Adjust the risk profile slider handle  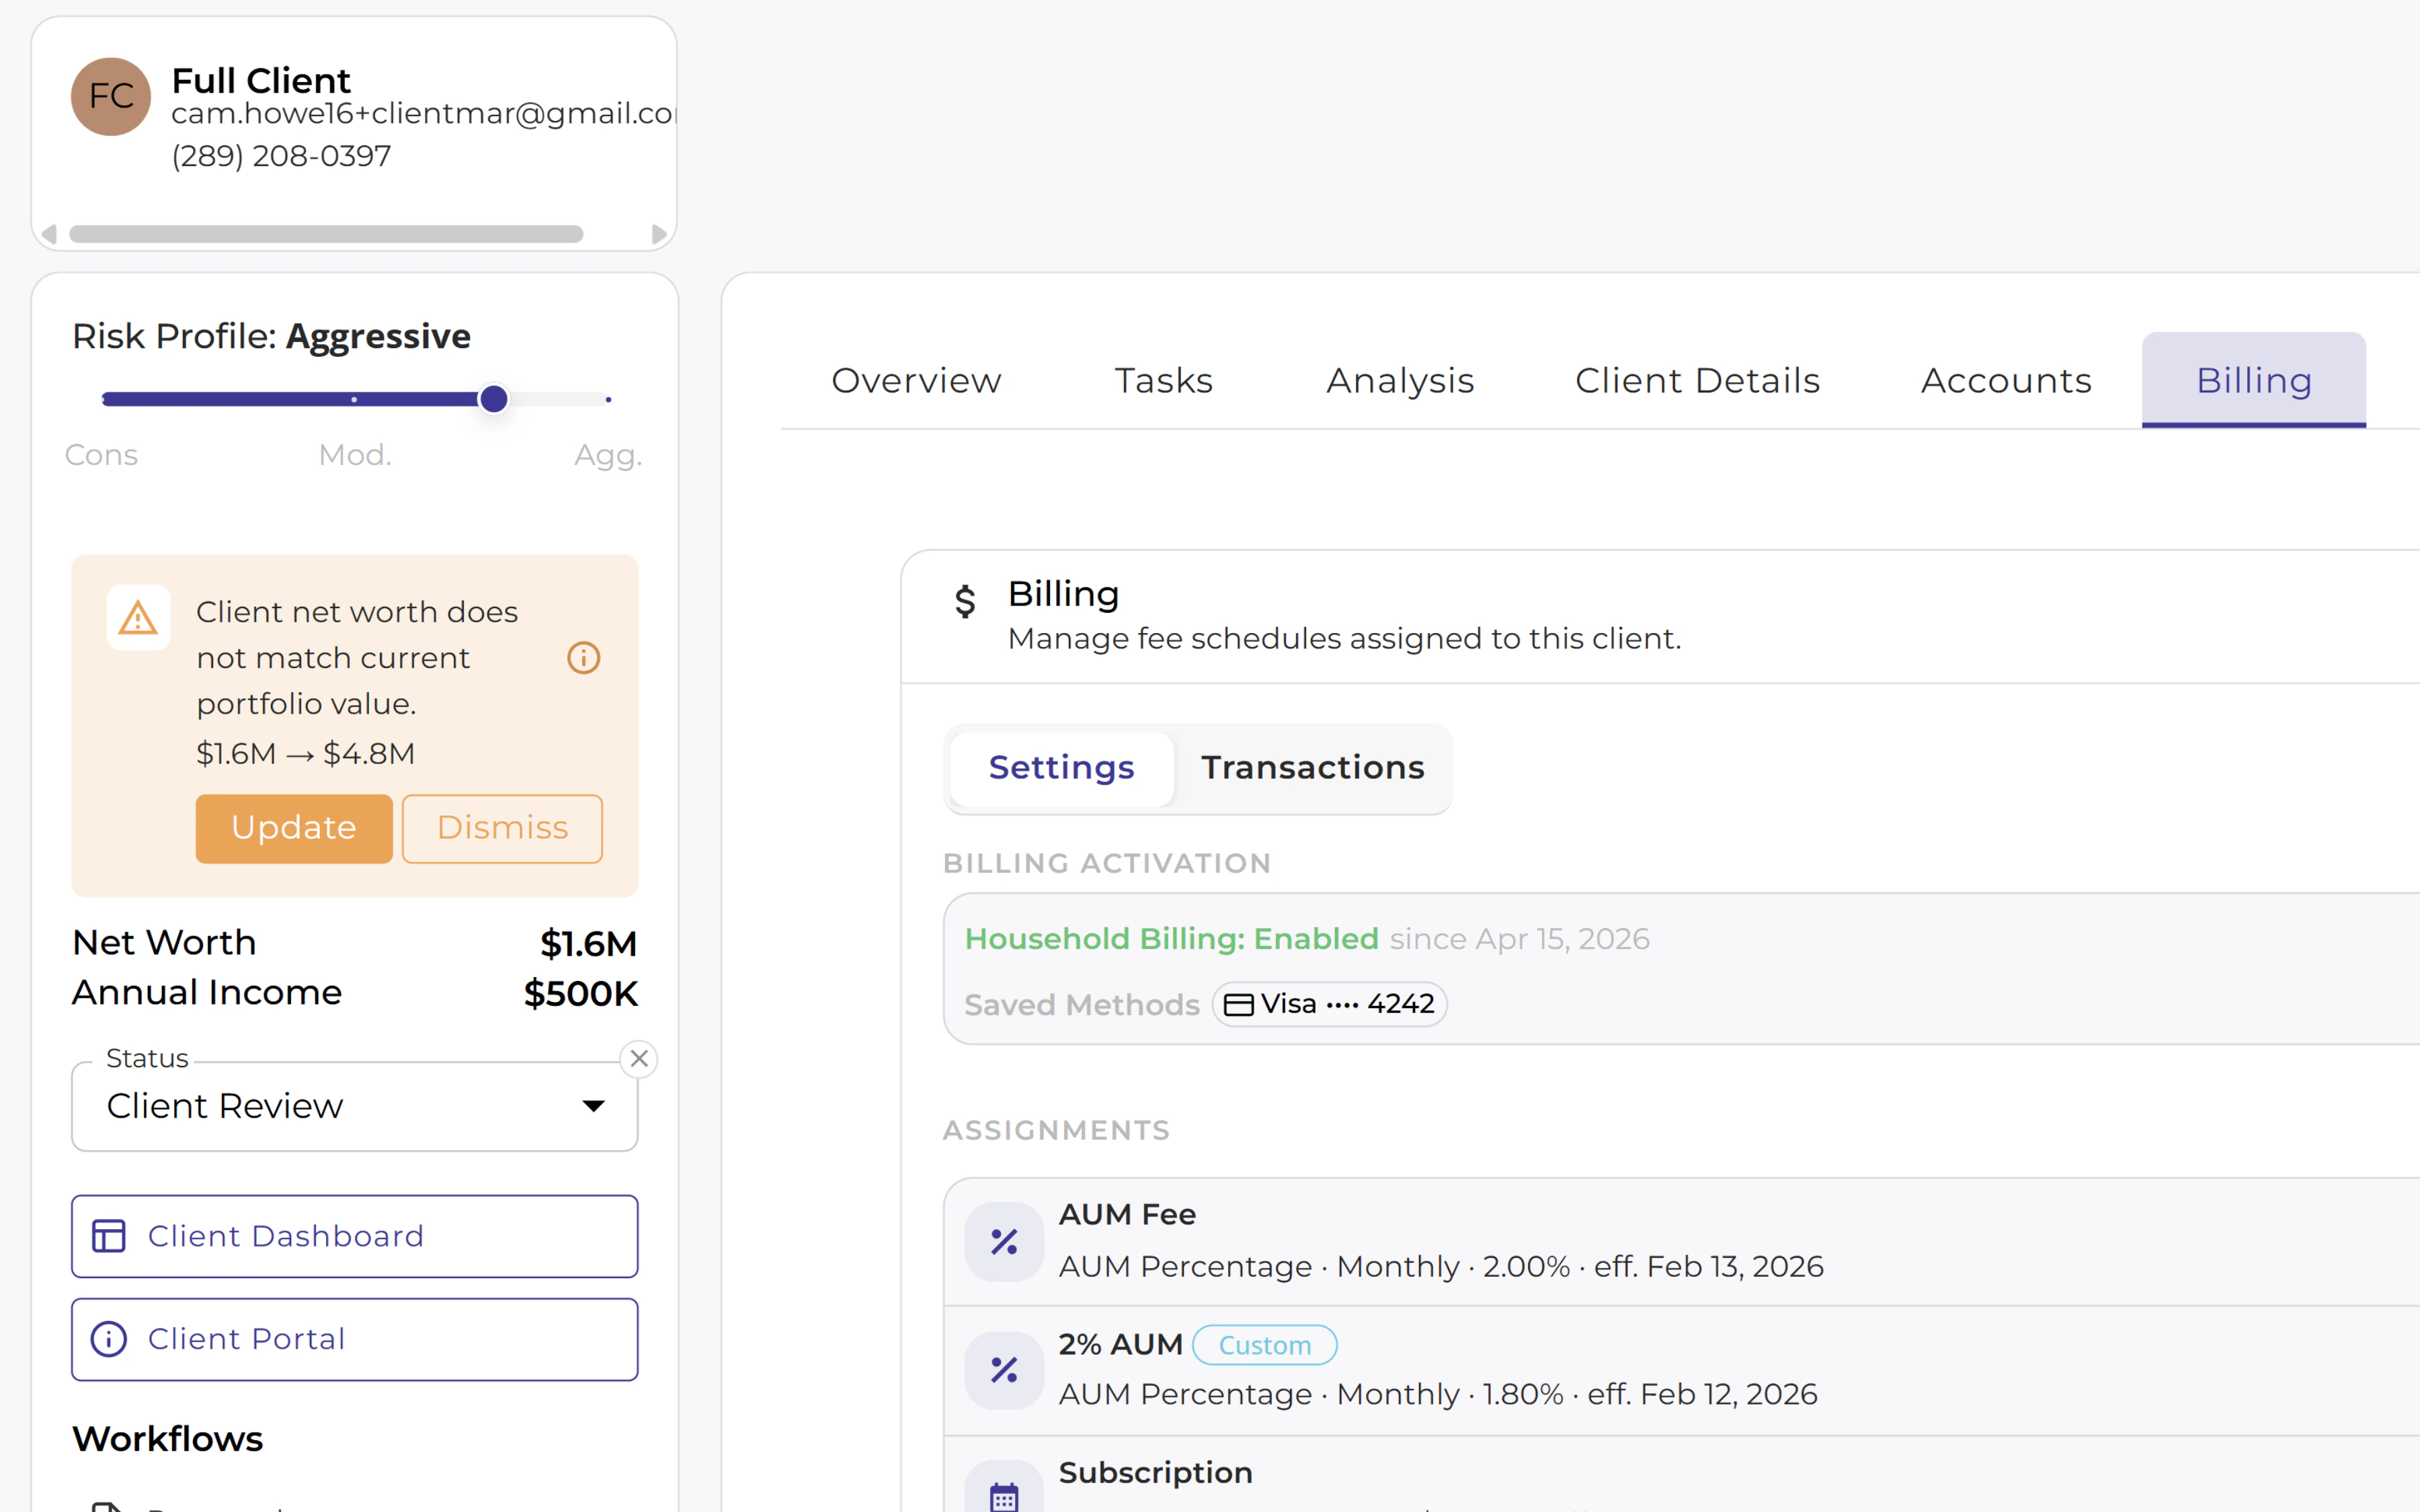tap(493, 398)
